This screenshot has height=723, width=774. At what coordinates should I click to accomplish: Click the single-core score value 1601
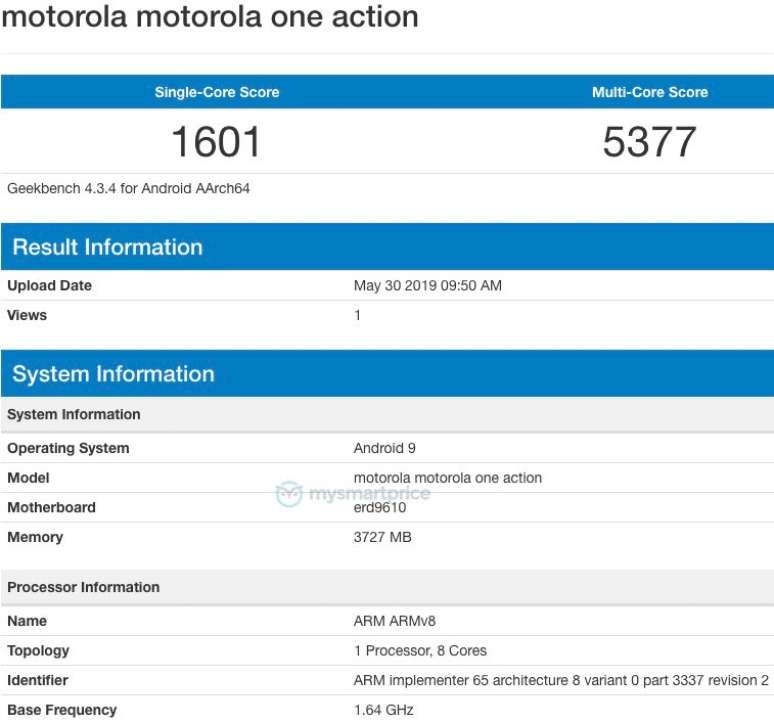[x=216, y=142]
